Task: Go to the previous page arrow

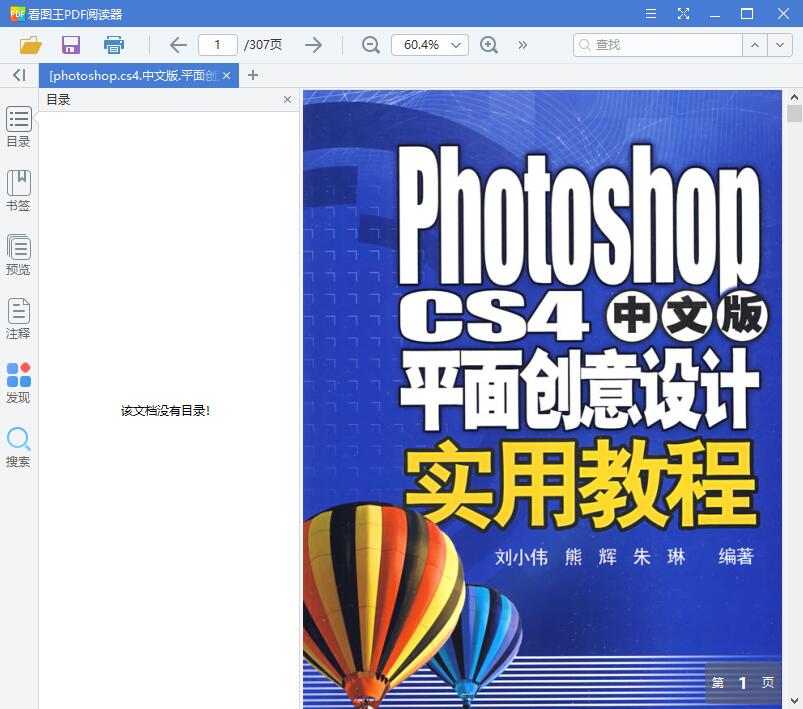Action: point(178,45)
